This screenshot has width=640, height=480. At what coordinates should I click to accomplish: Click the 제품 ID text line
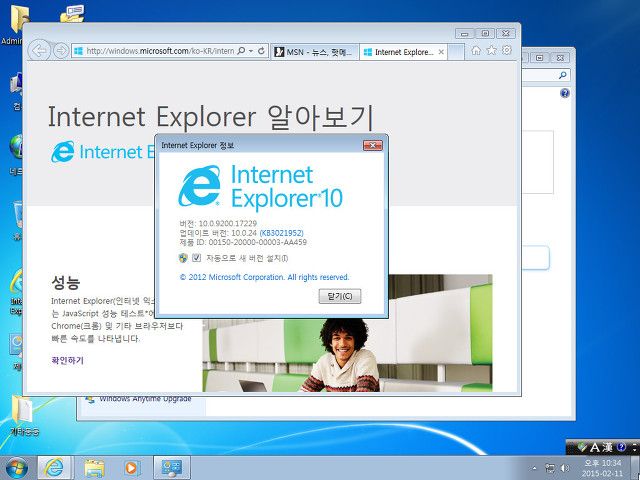point(243,242)
